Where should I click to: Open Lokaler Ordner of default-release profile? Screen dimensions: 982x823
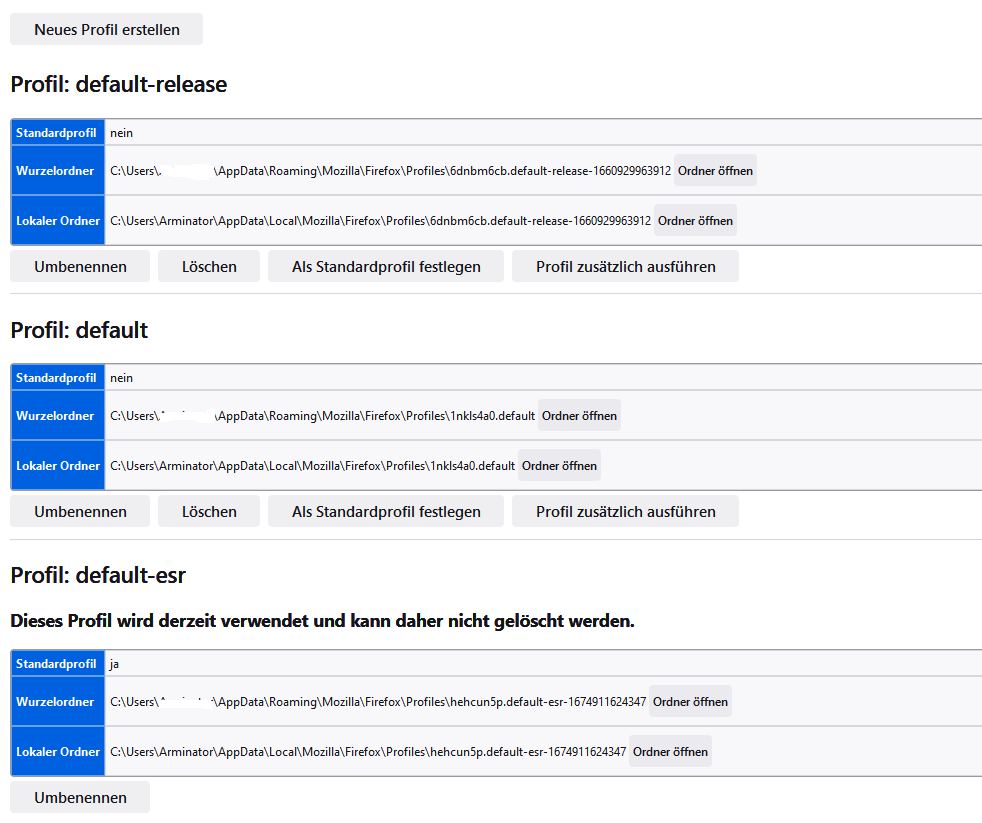tap(695, 221)
